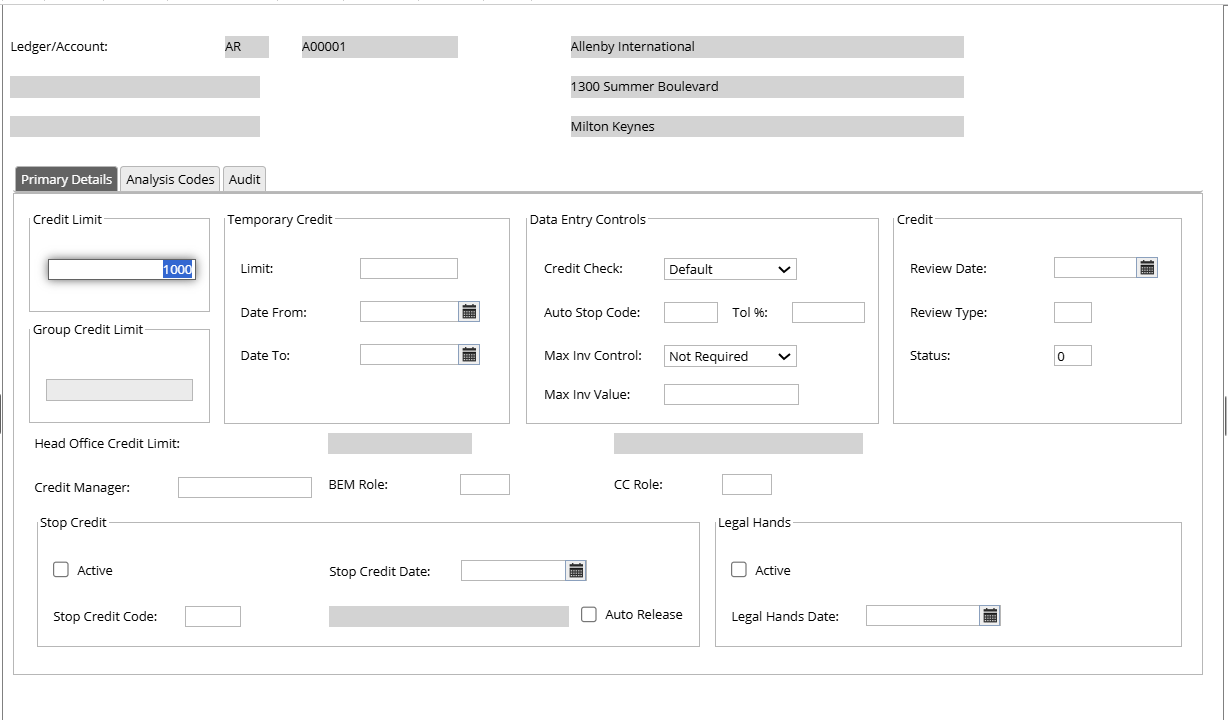1228x720 pixels.
Task: Click the ledger code AR field
Action: click(246, 47)
